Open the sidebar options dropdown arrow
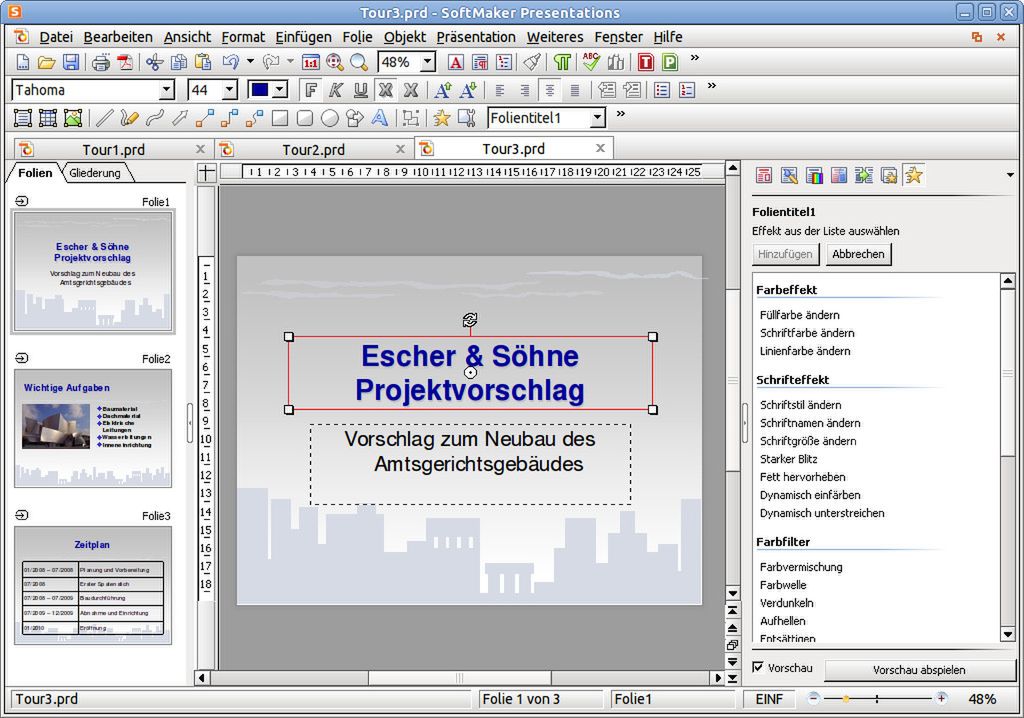The image size is (1024, 718). click(x=1010, y=175)
